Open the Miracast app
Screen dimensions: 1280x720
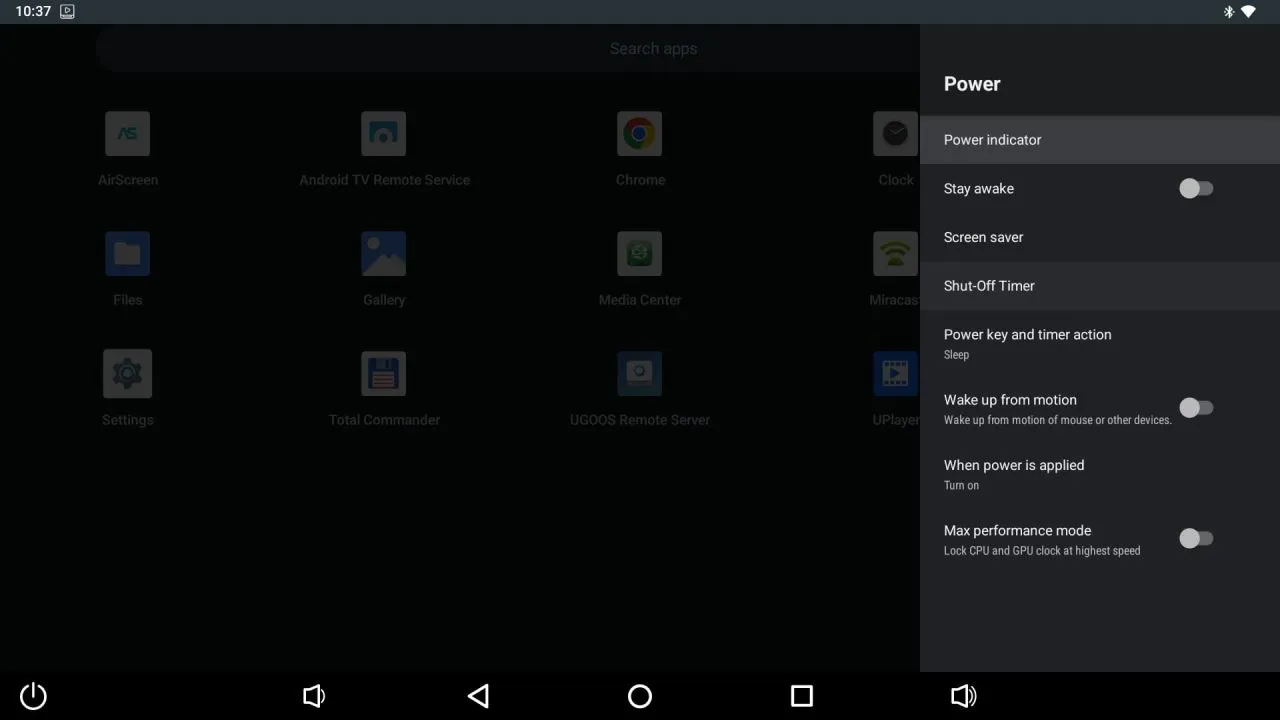(895, 253)
